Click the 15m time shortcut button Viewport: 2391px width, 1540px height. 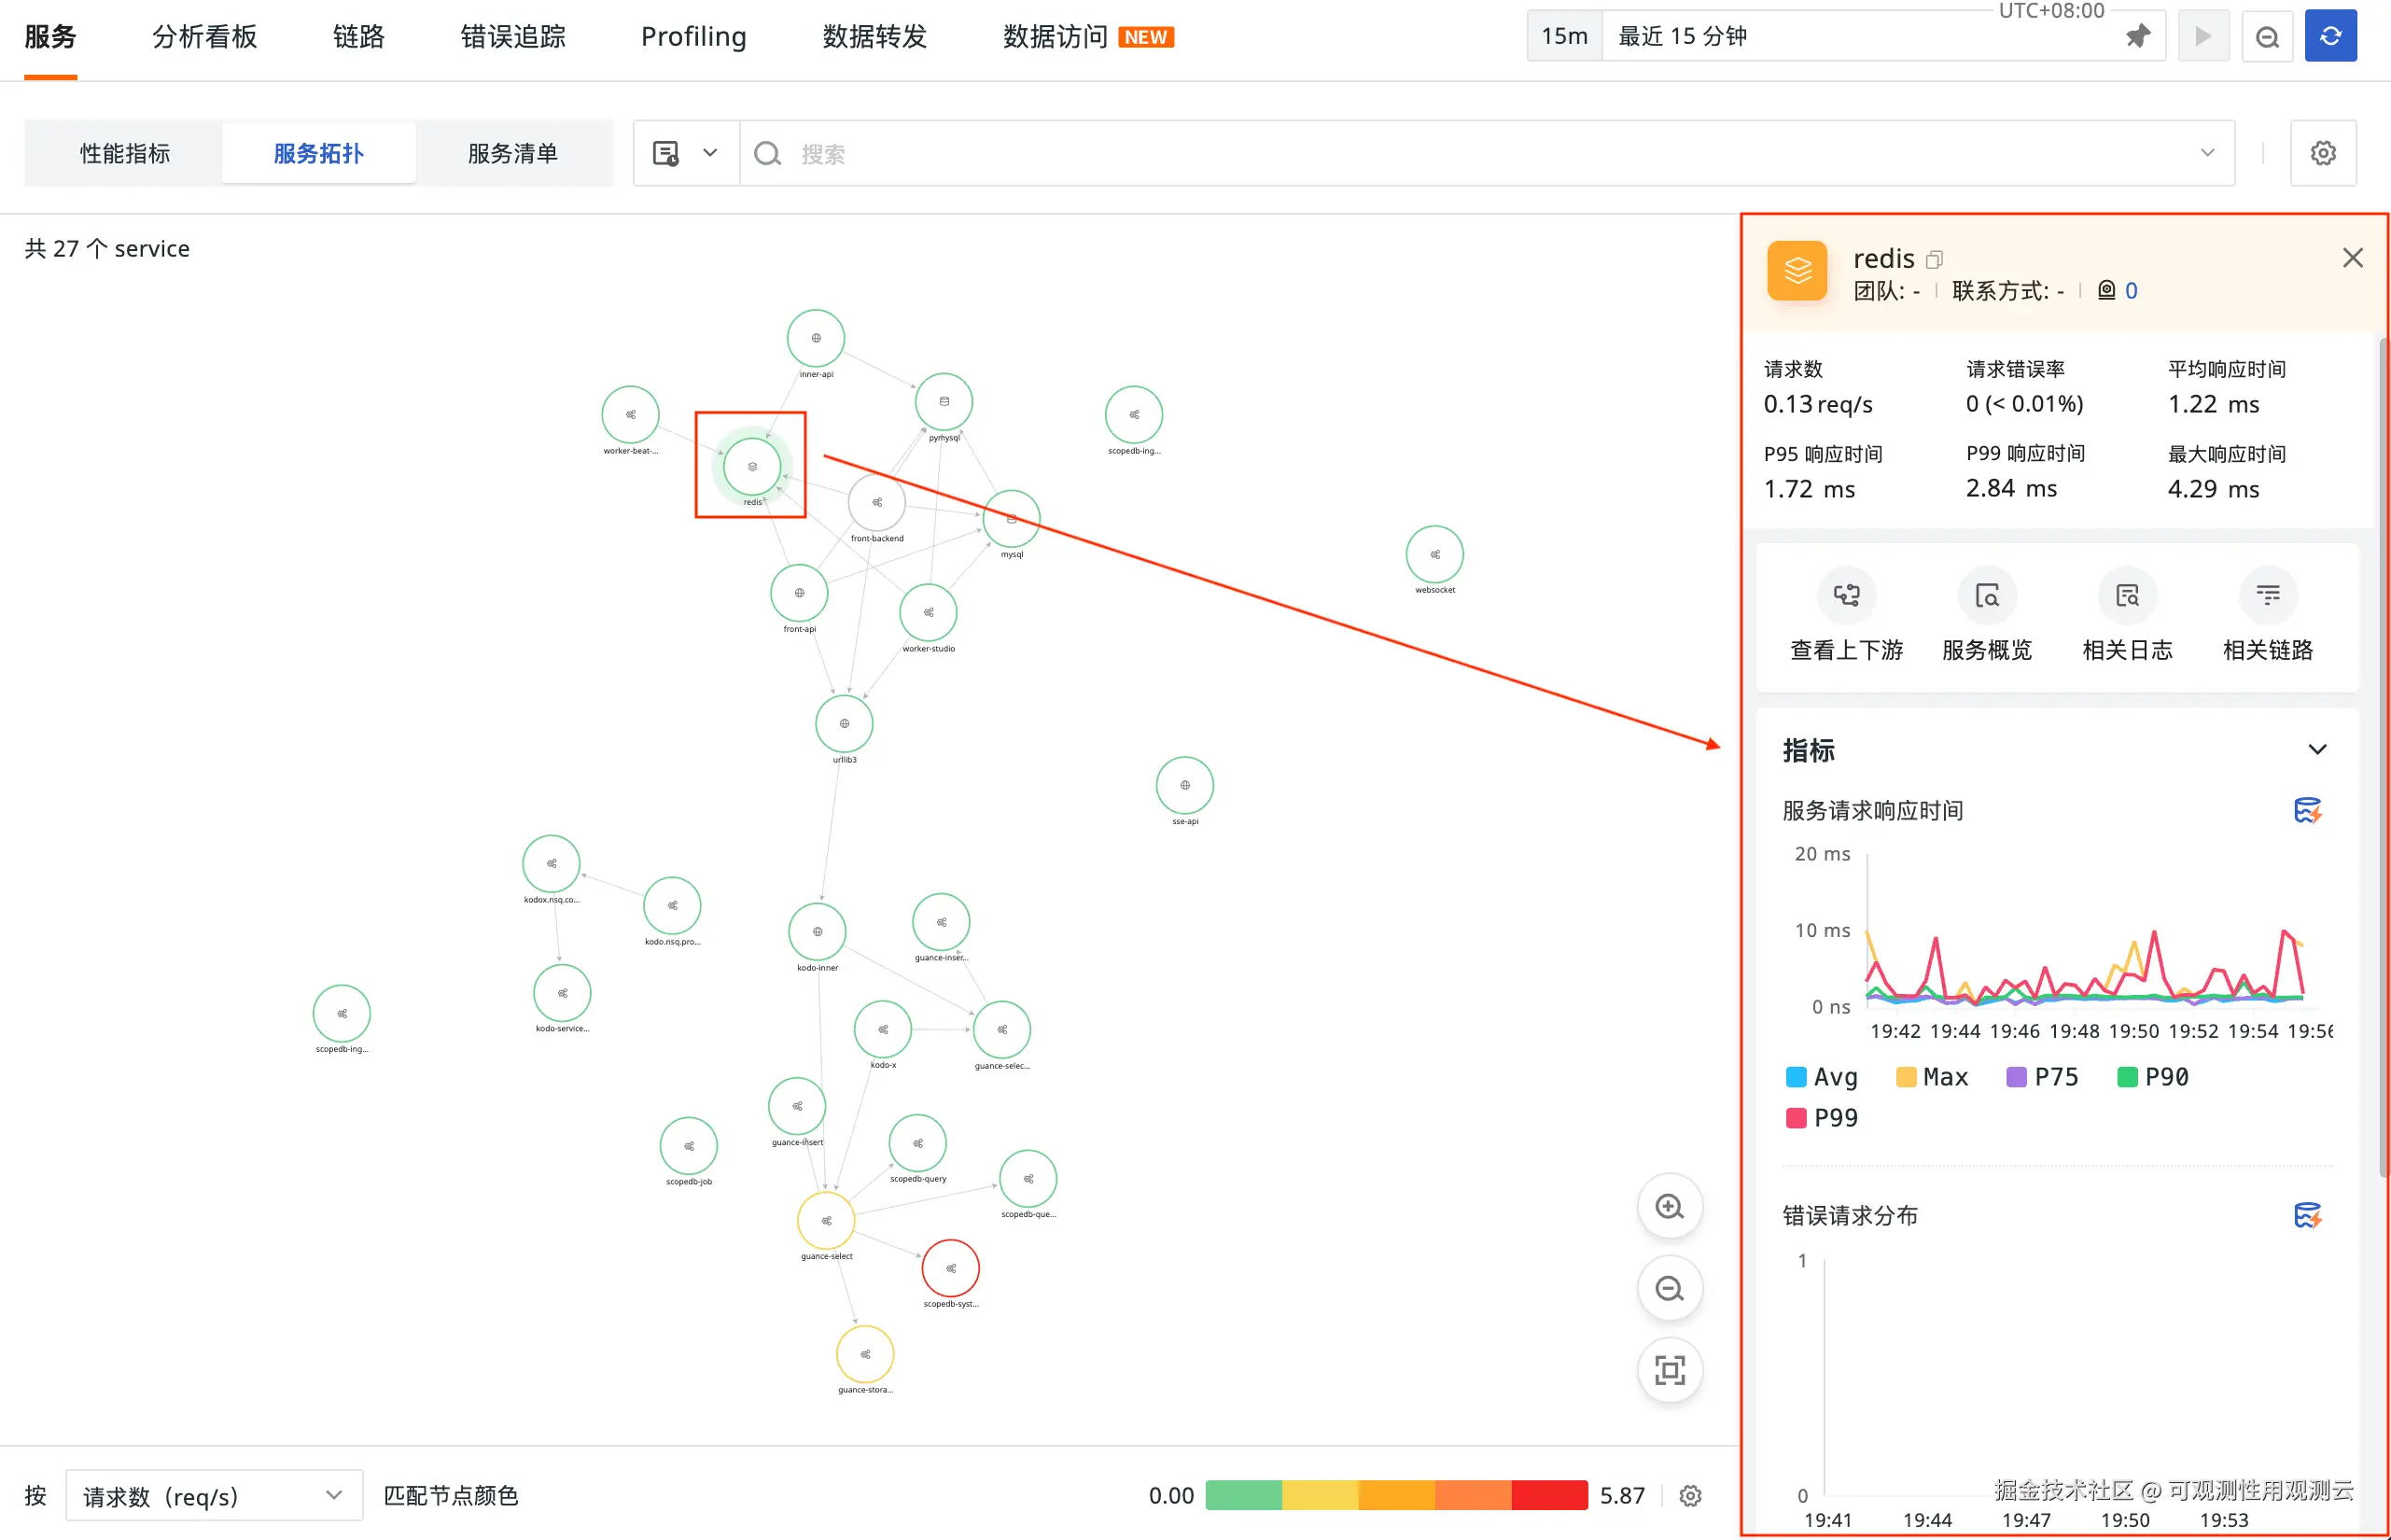point(1564,37)
